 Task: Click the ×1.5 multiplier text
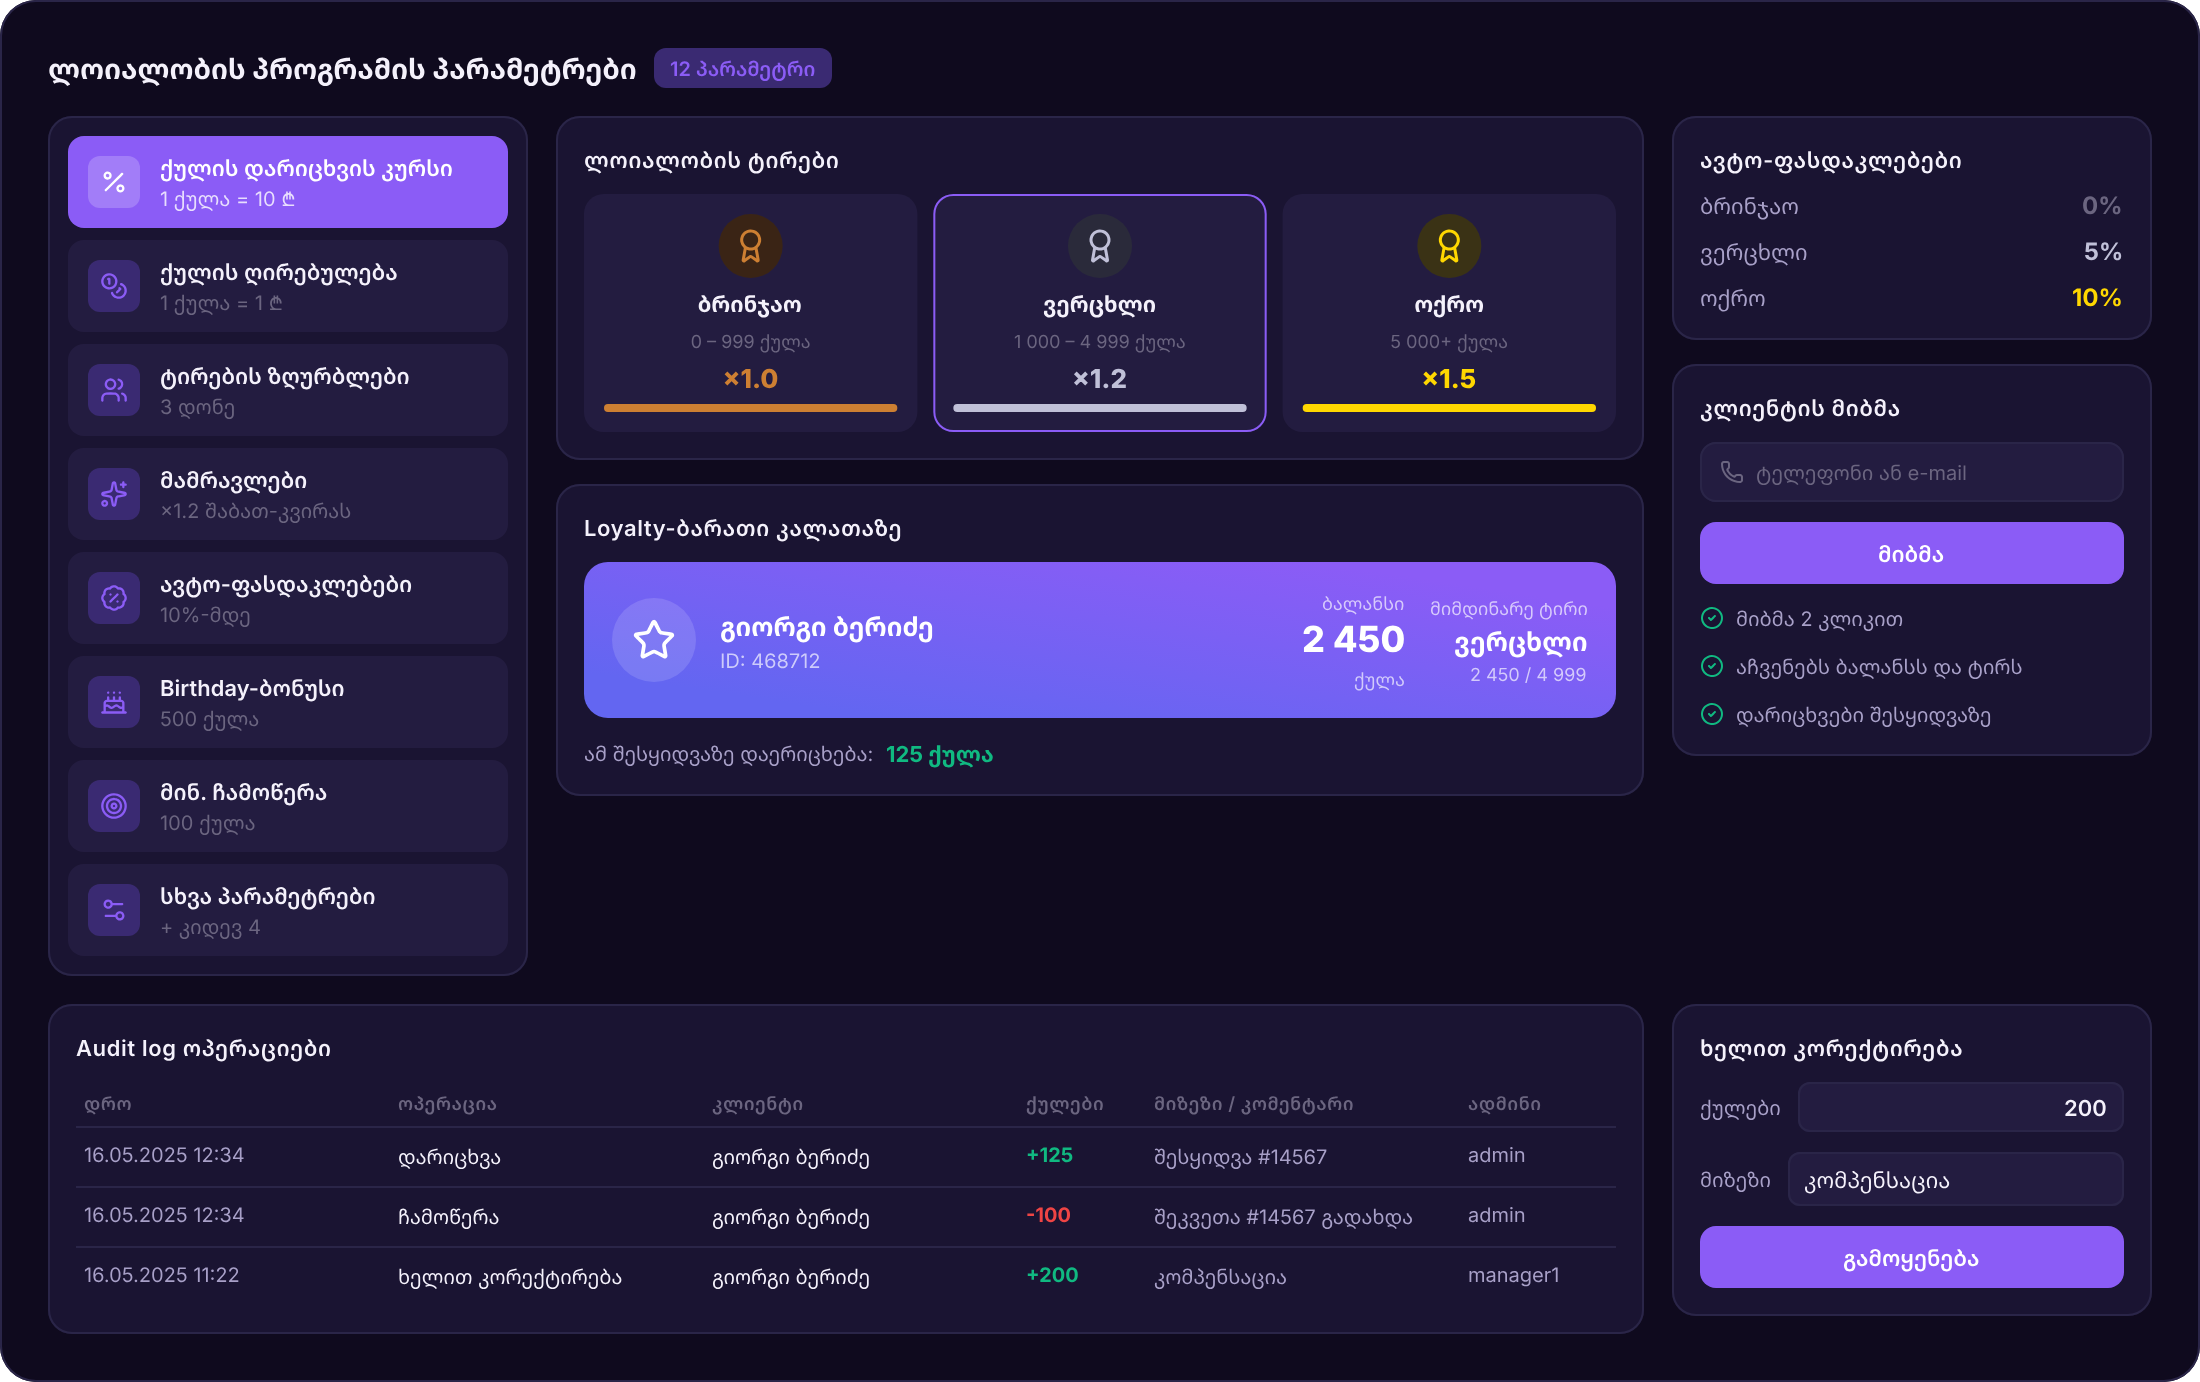pyautogui.click(x=1449, y=378)
